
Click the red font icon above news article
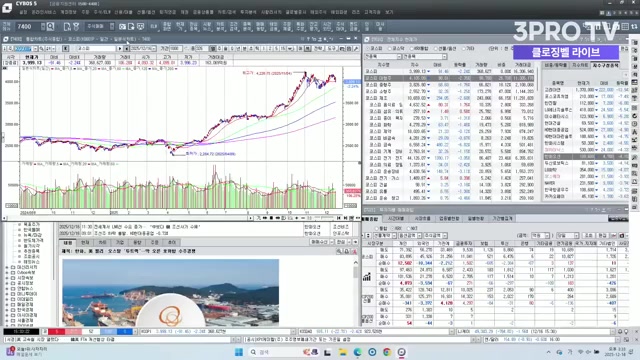pos(354,251)
